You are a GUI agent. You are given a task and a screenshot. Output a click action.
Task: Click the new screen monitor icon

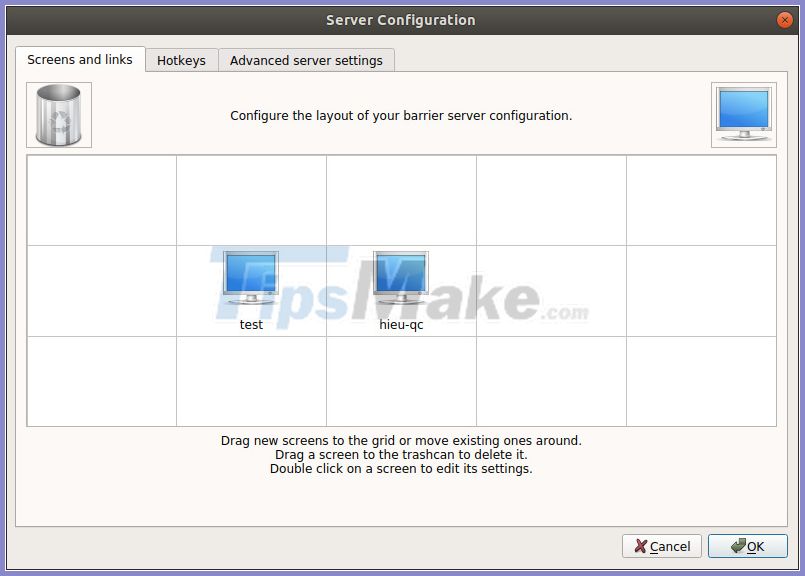[744, 112]
